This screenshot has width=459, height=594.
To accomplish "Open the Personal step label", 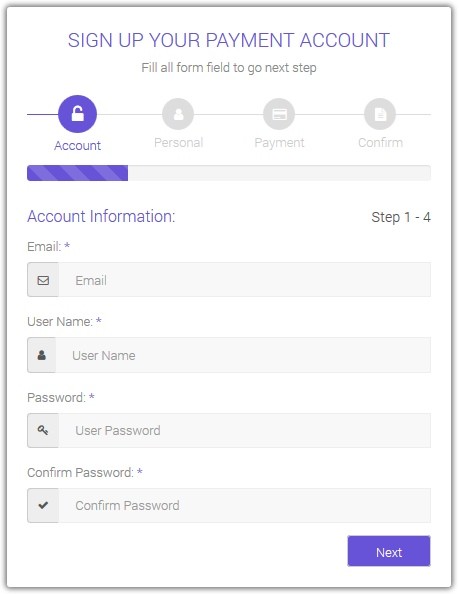I will (x=178, y=142).
